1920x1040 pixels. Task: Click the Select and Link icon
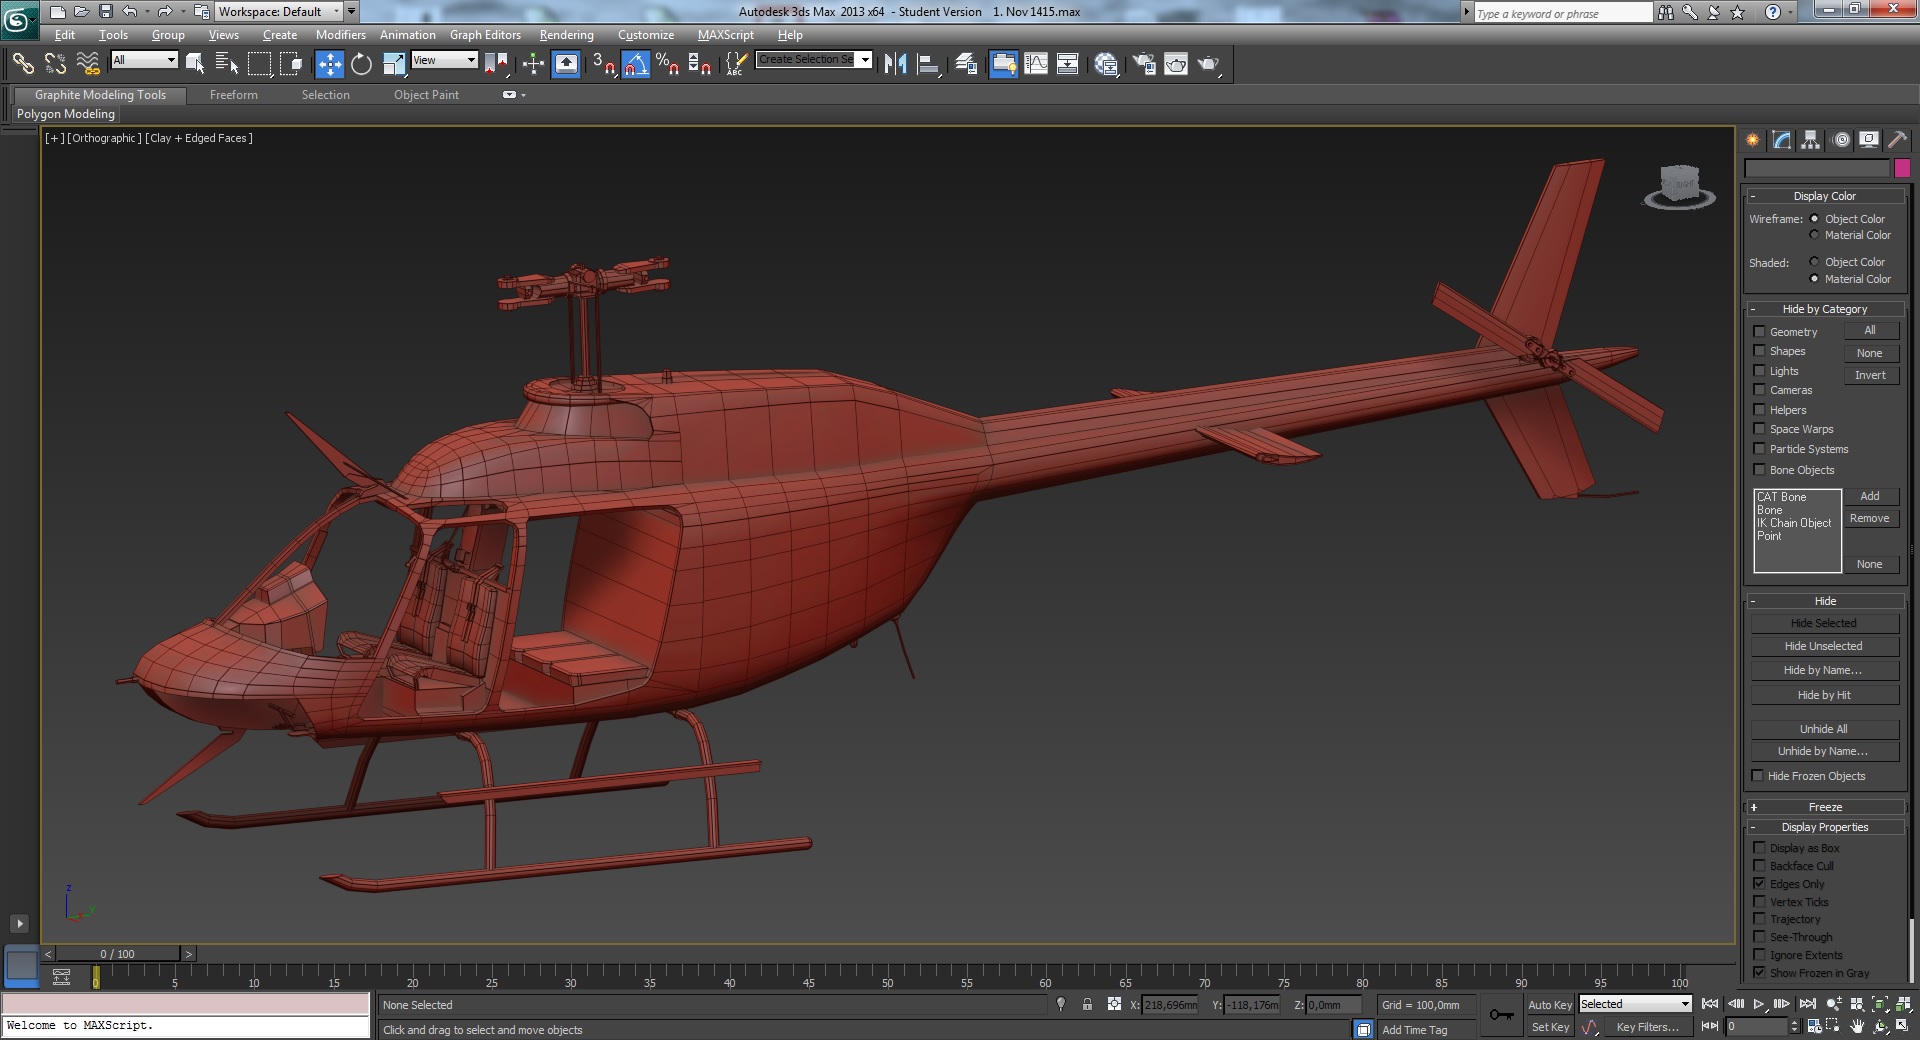pyautogui.click(x=23, y=65)
